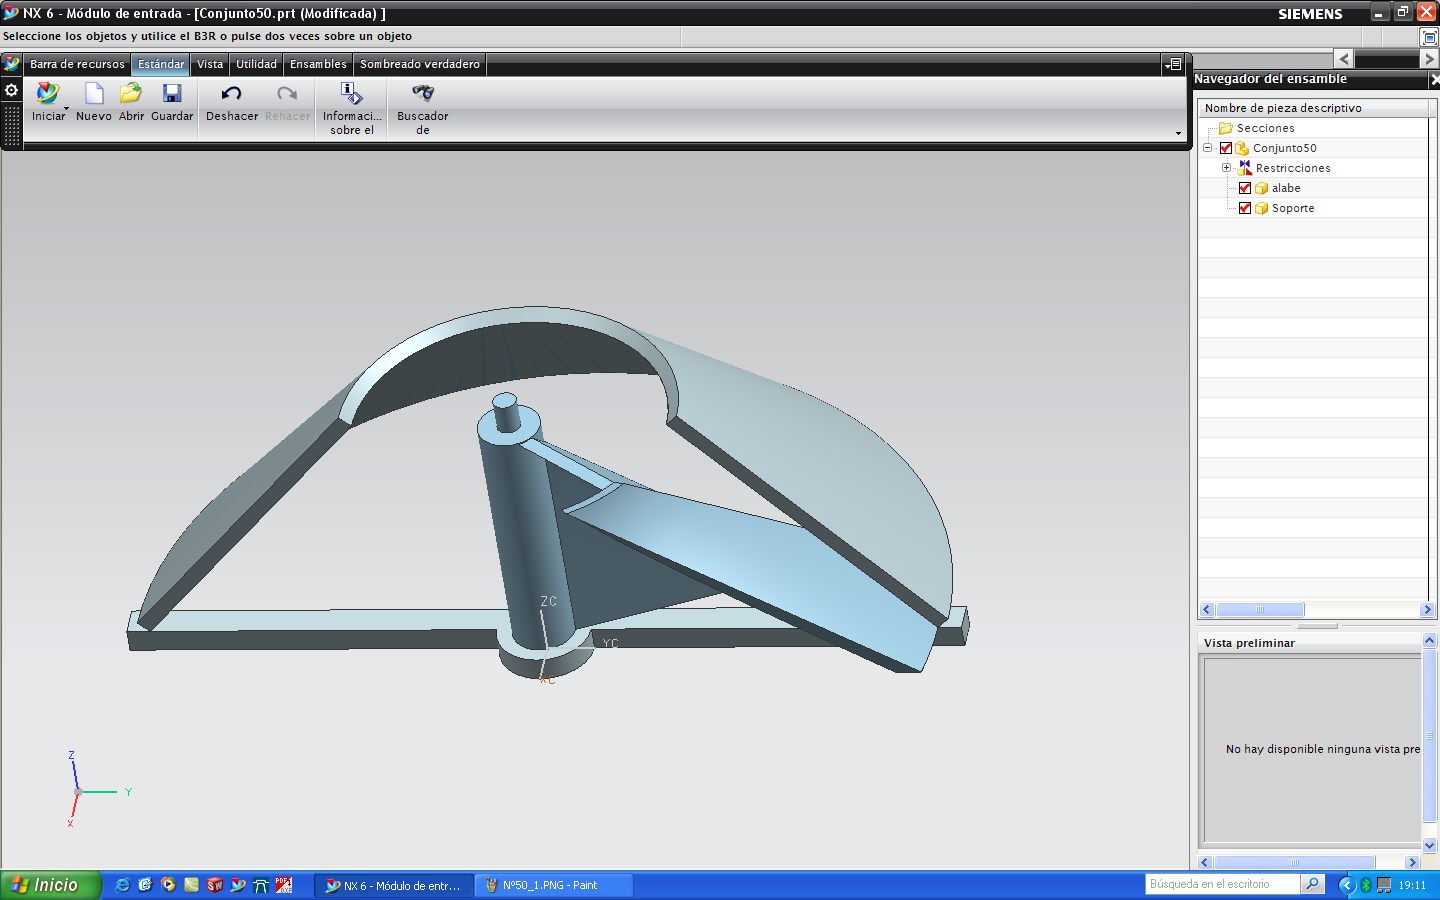Click the Soporte component cube icon
Image resolution: width=1440 pixels, height=900 pixels.
tap(1261, 208)
